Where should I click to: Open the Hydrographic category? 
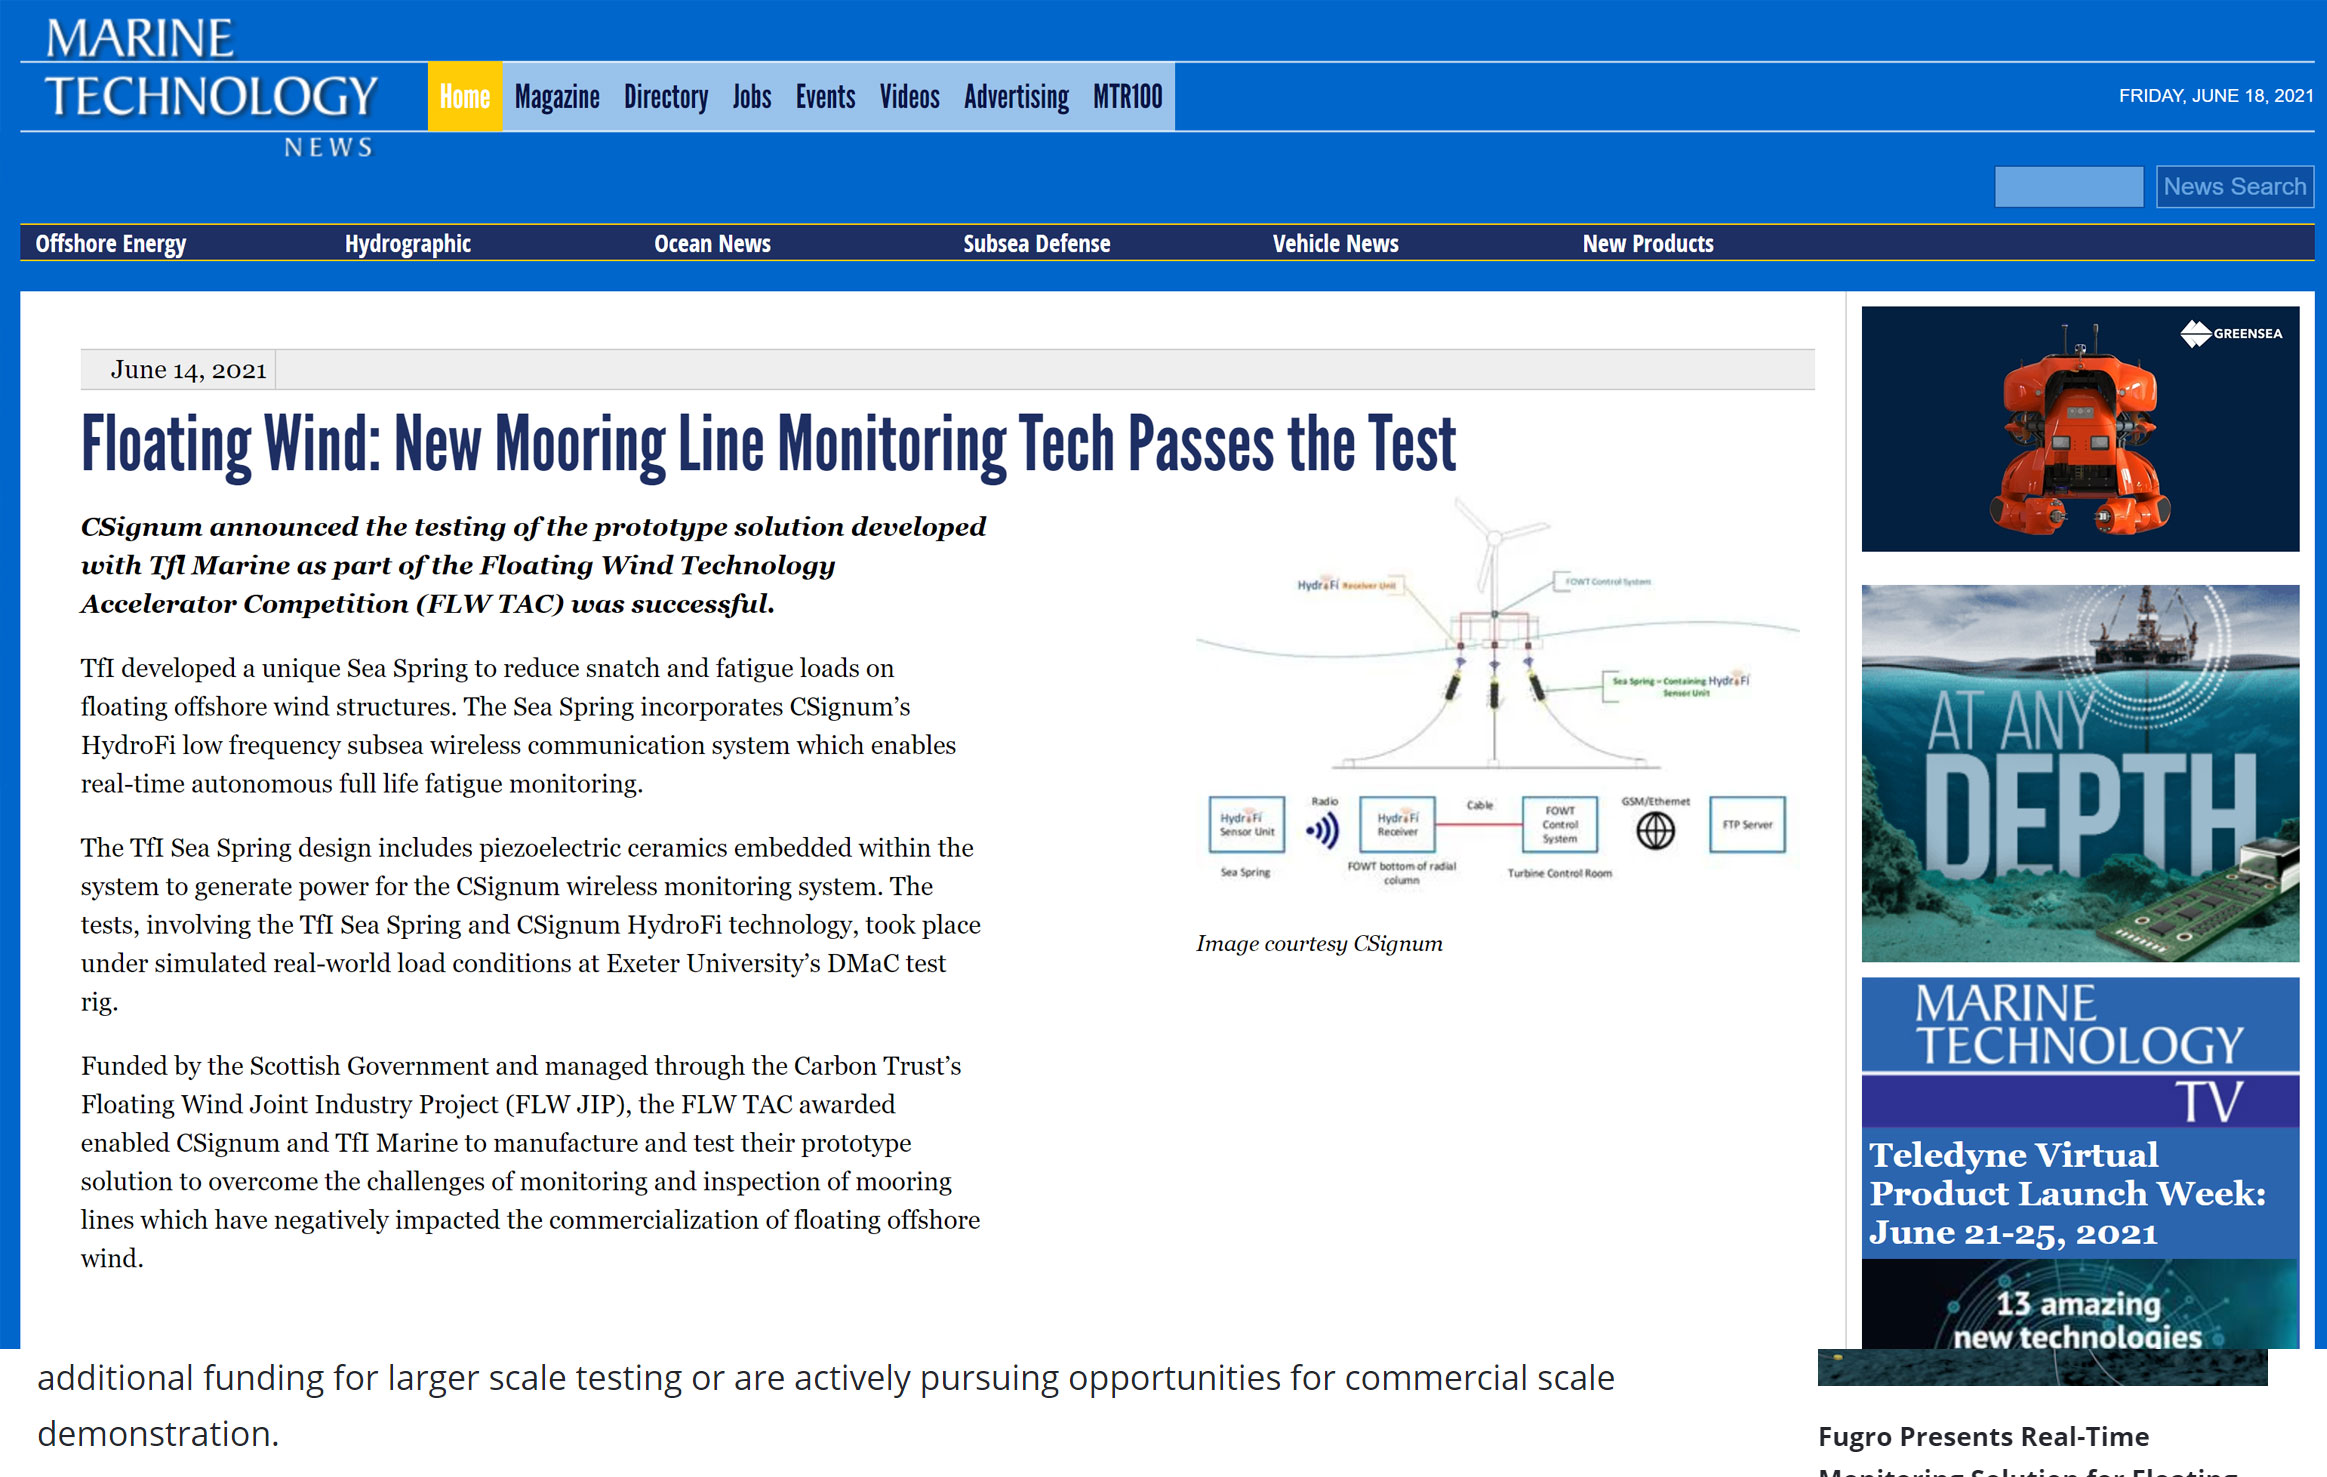point(408,244)
